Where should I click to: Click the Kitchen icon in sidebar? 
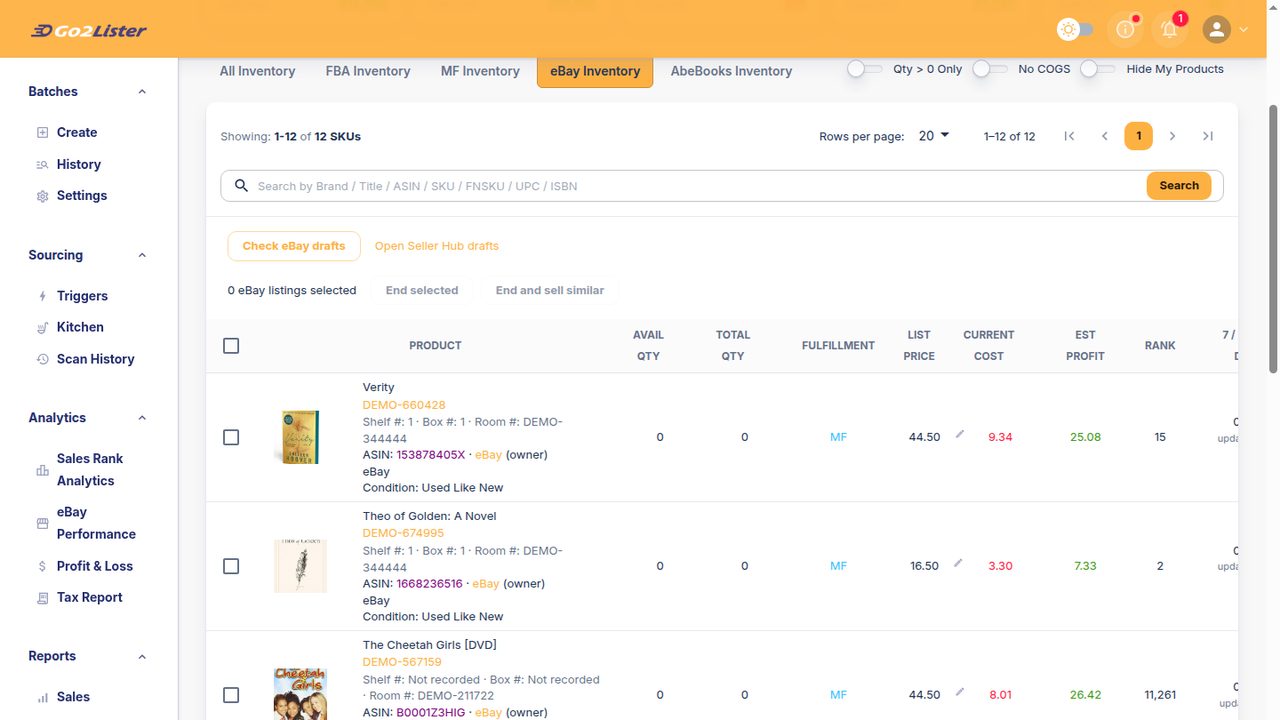42,327
